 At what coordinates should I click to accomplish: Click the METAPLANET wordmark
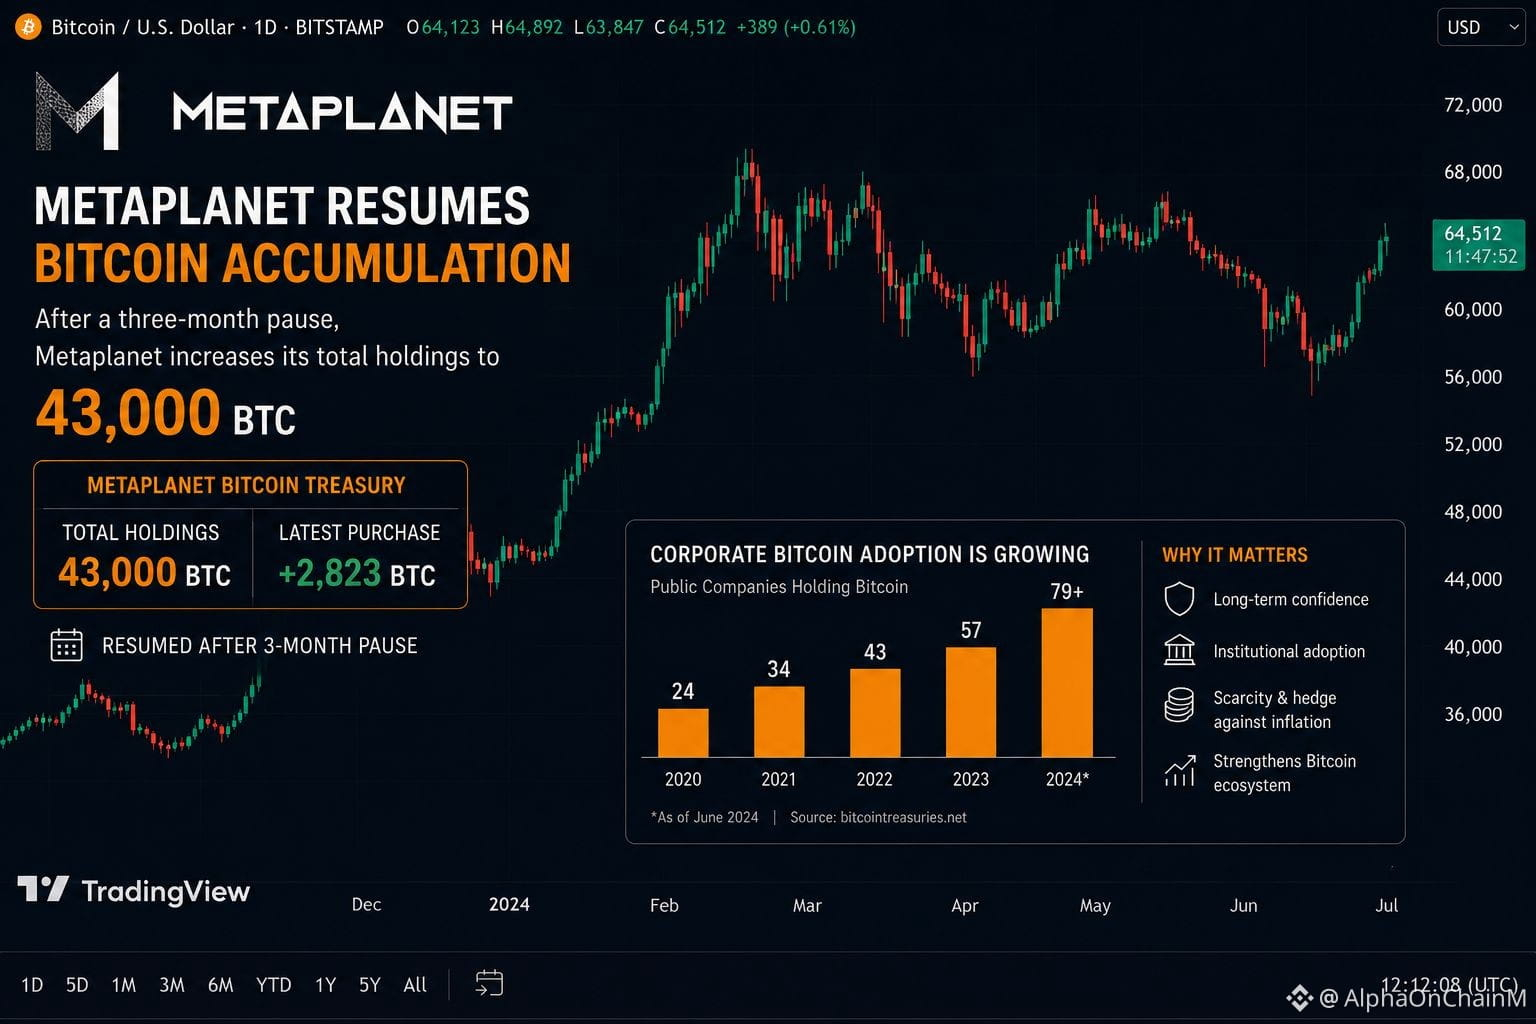tap(342, 112)
